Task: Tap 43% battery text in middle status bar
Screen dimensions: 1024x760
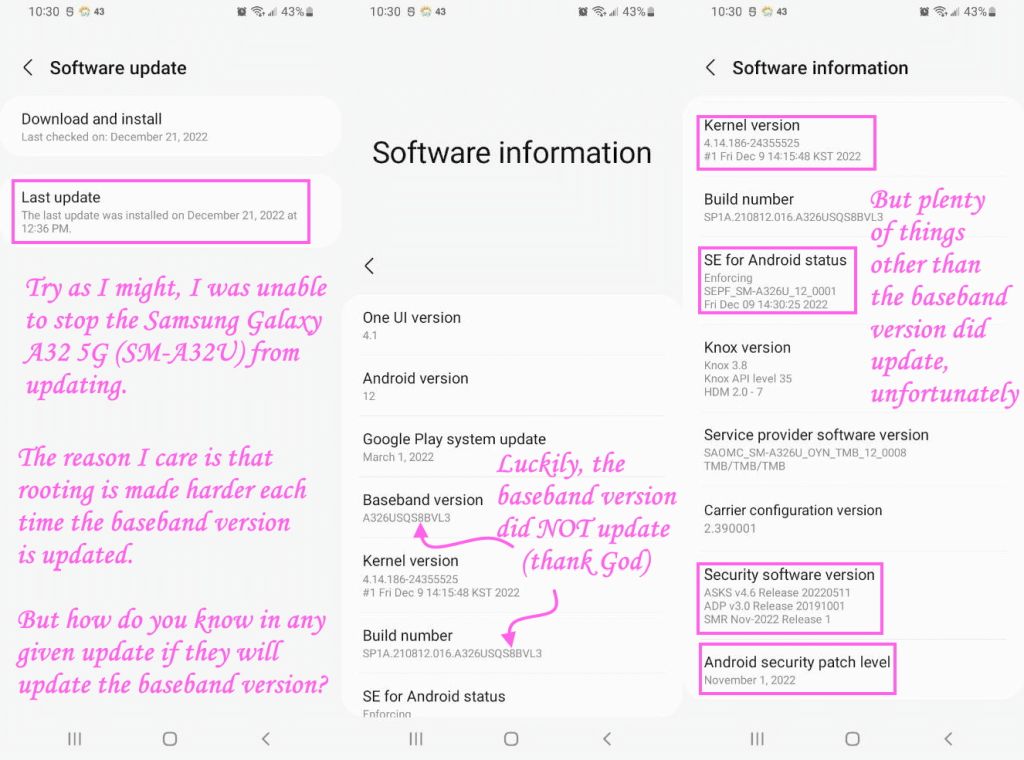Action: [633, 12]
